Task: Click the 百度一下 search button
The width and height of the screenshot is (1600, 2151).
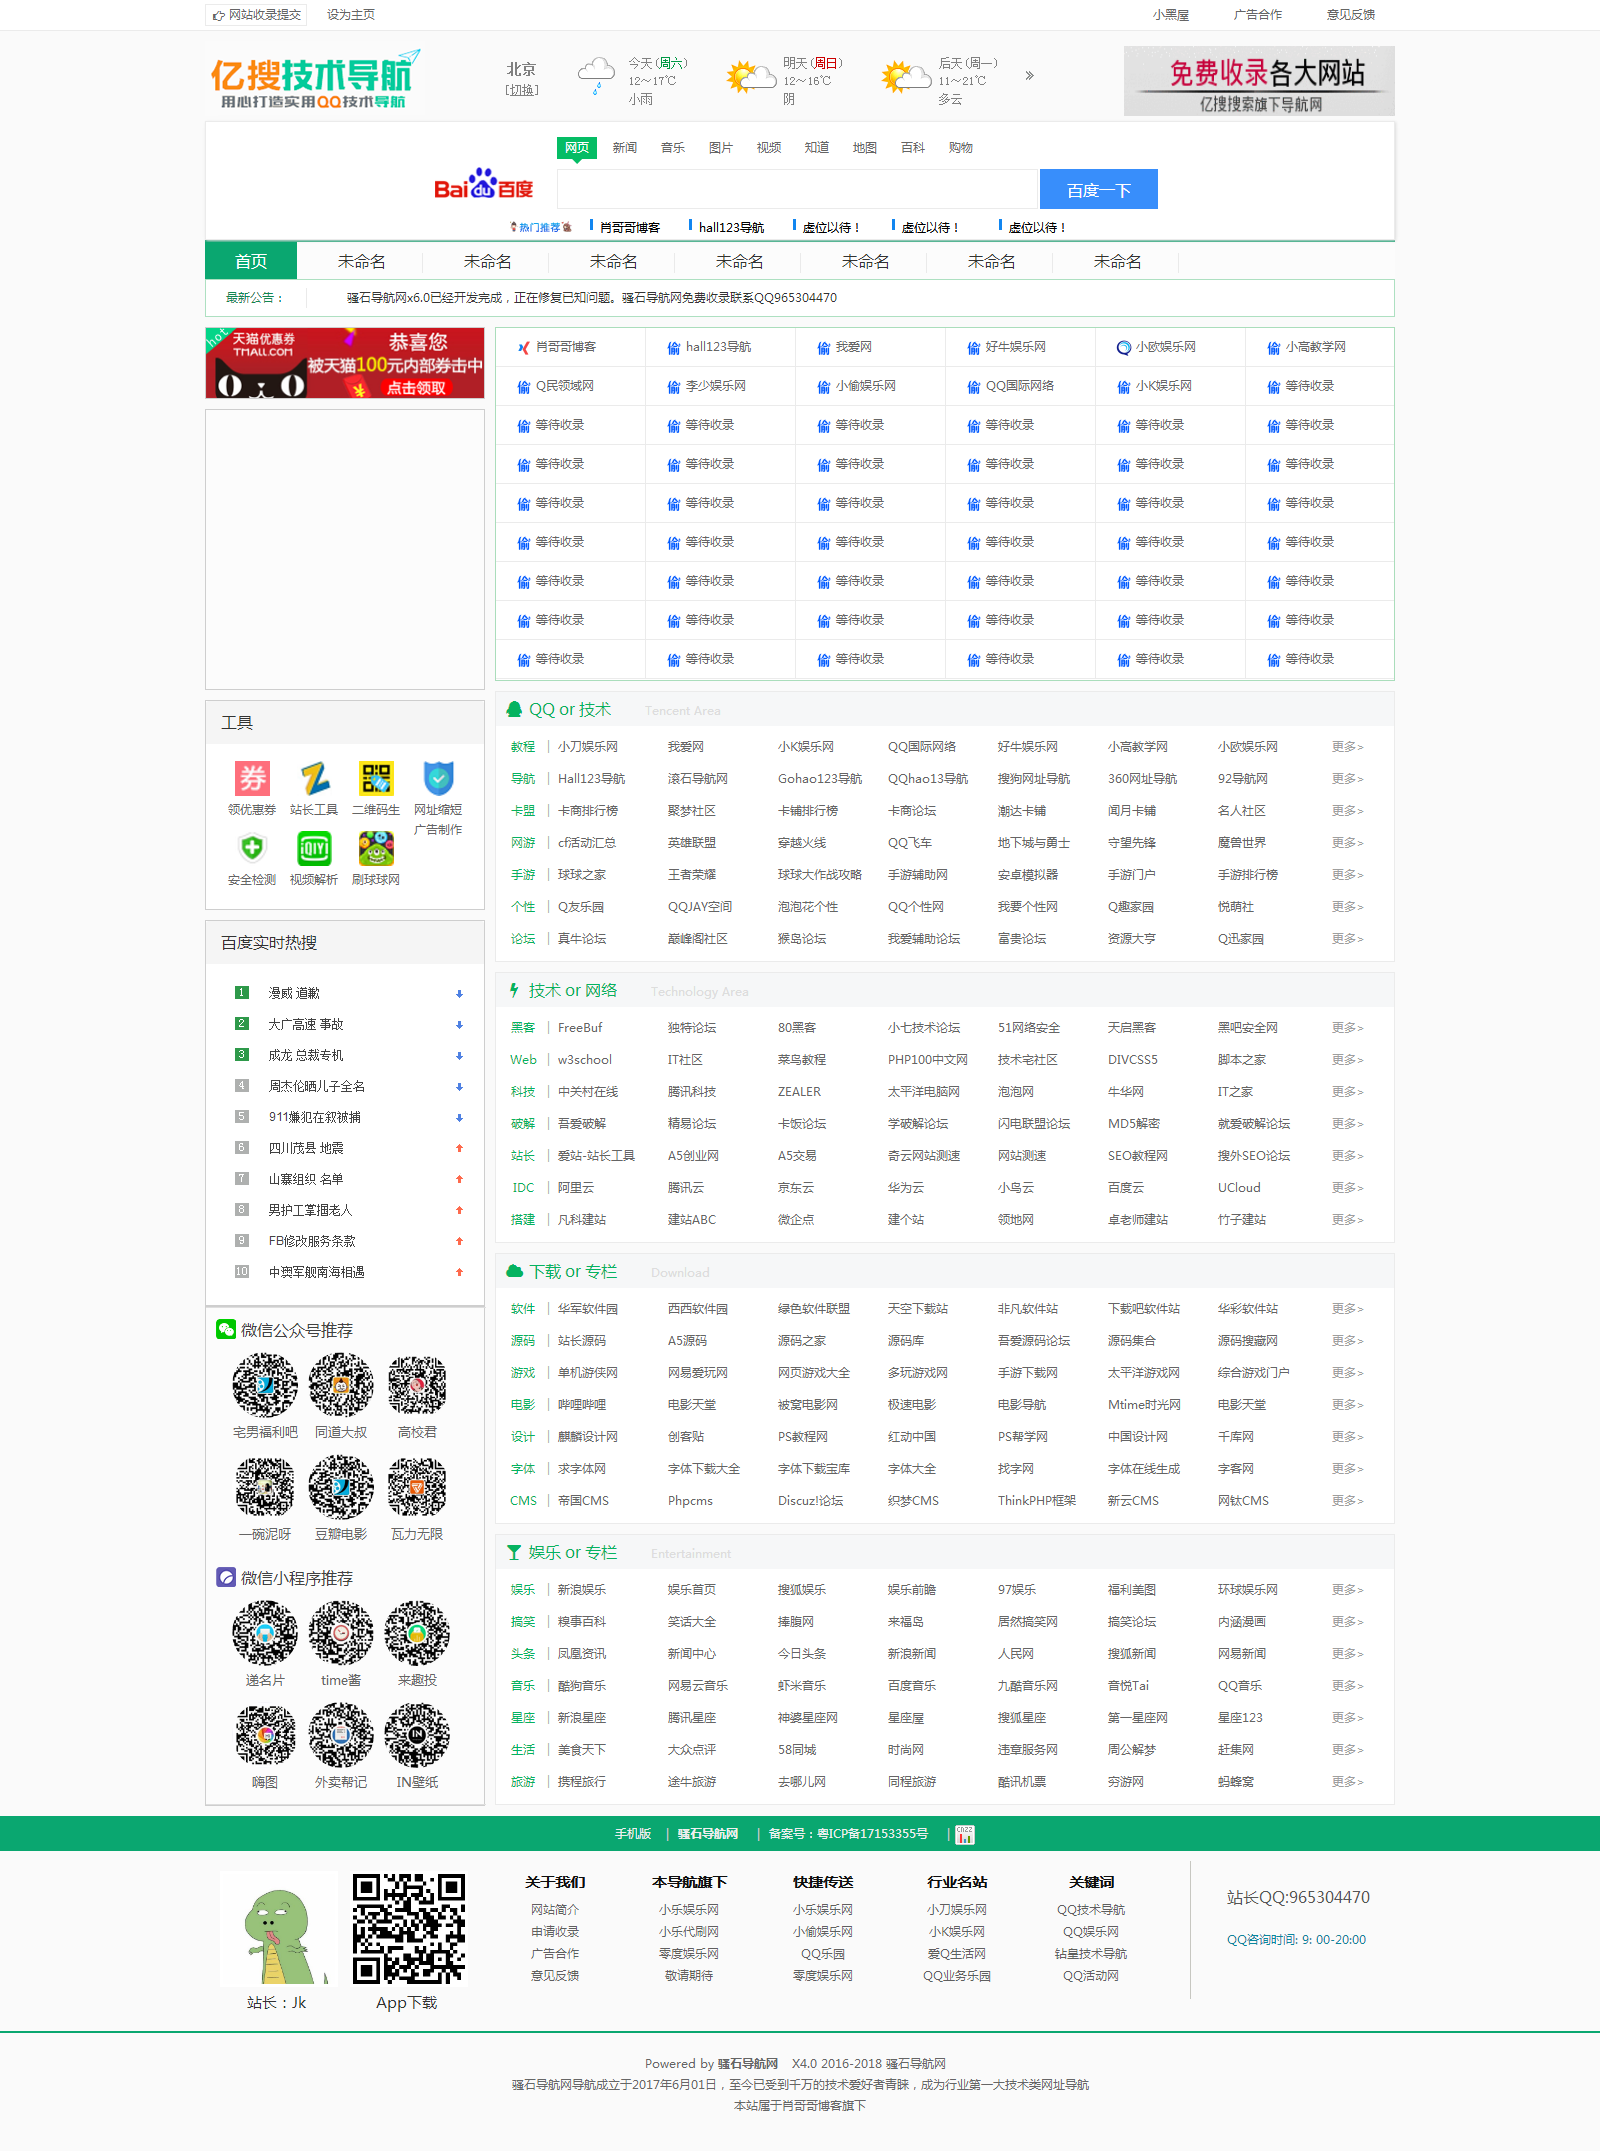Action: [1099, 189]
